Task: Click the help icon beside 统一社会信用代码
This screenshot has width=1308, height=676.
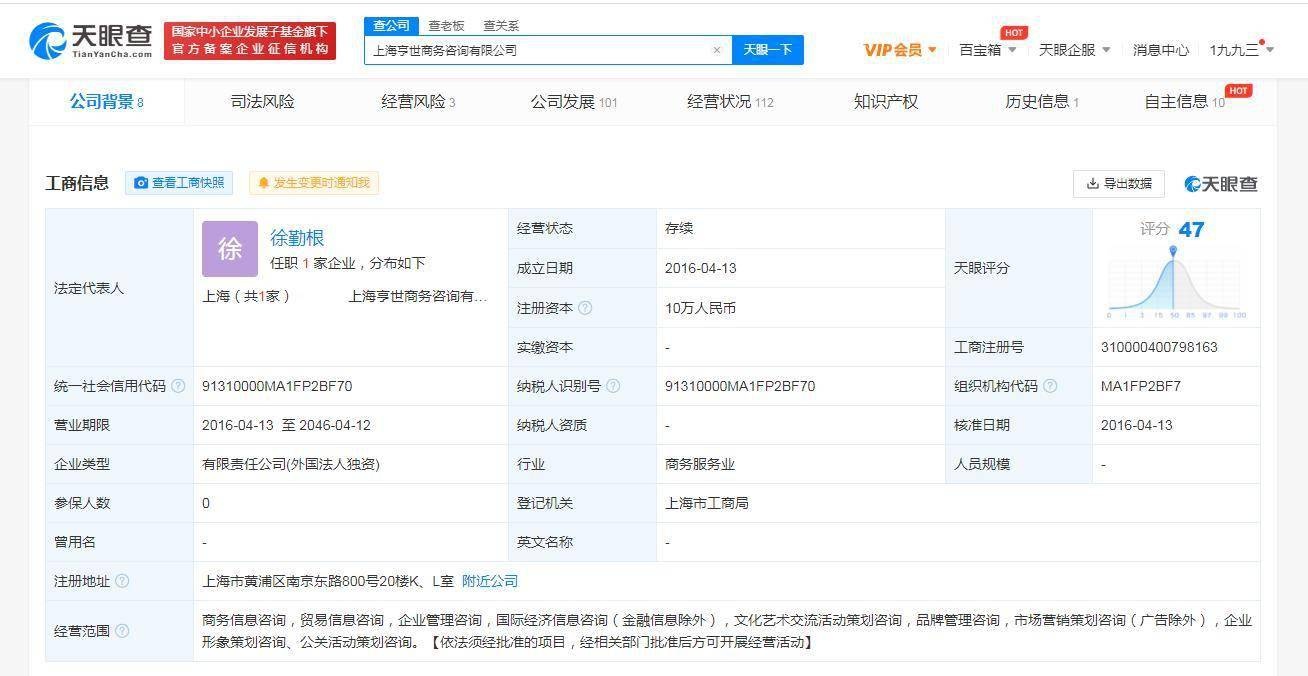Action: click(x=178, y=386)
